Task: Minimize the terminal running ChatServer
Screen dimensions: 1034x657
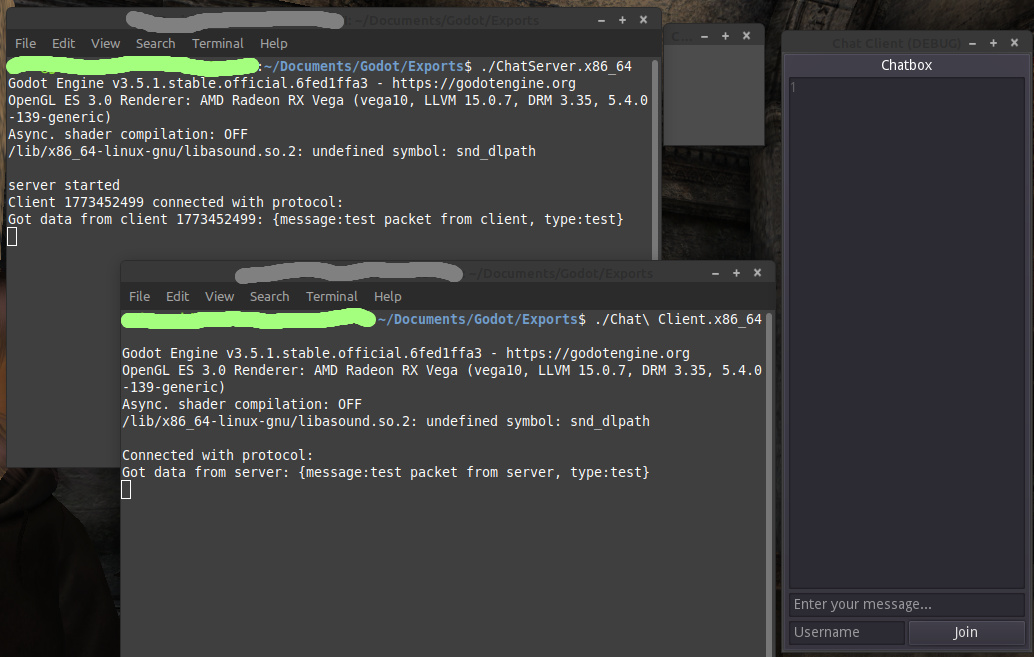Action: [x=601, y=20]
